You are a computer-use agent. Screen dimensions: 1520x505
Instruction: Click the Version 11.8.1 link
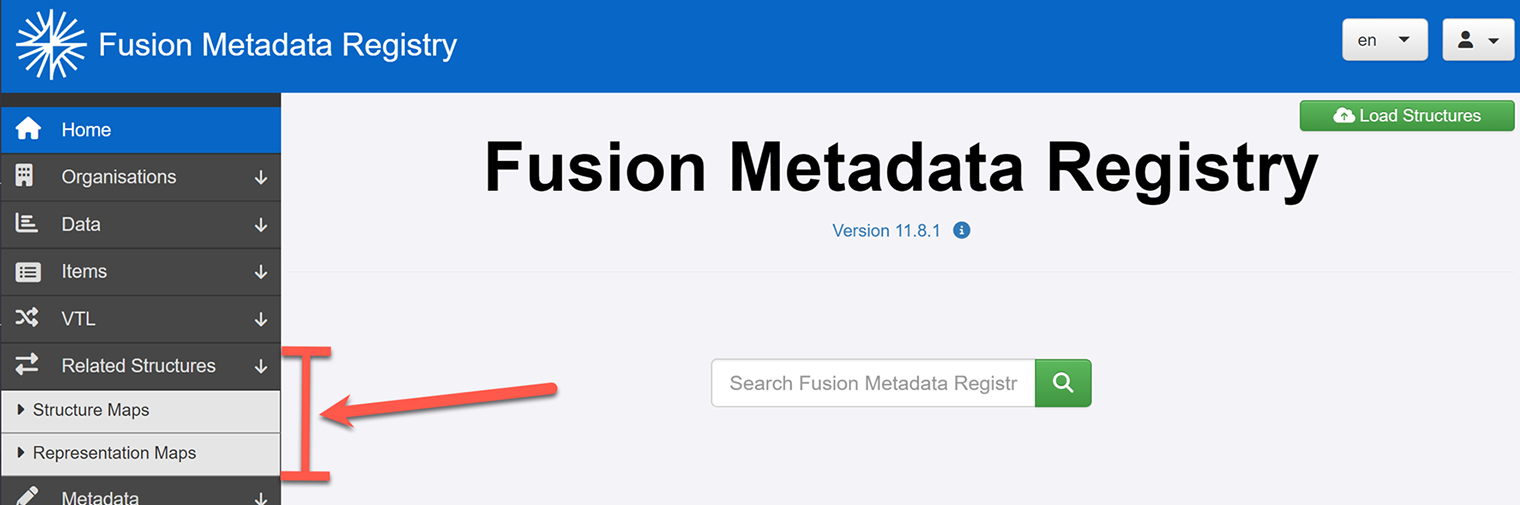click(886, 231)
